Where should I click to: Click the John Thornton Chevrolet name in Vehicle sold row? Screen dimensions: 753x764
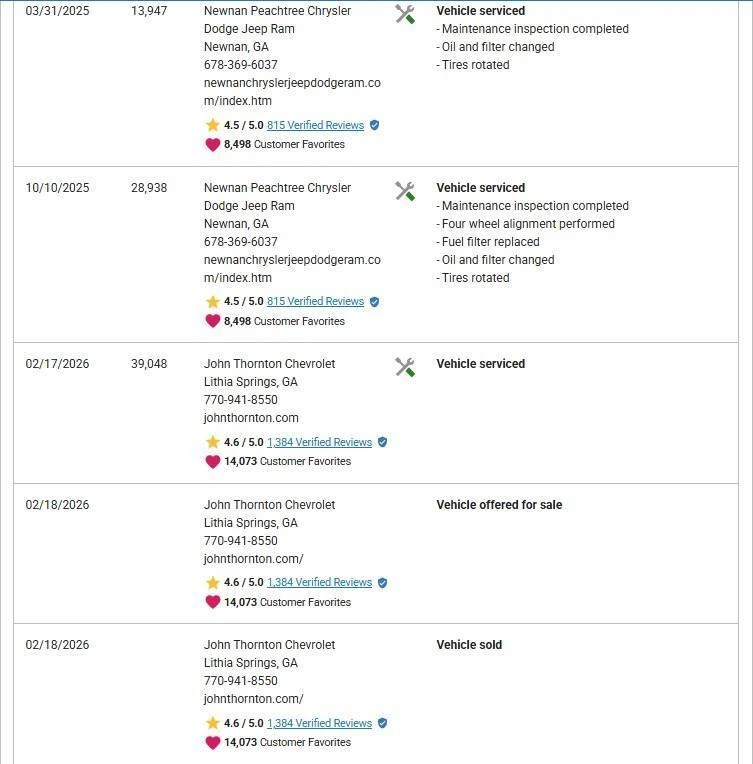point(269,645)
